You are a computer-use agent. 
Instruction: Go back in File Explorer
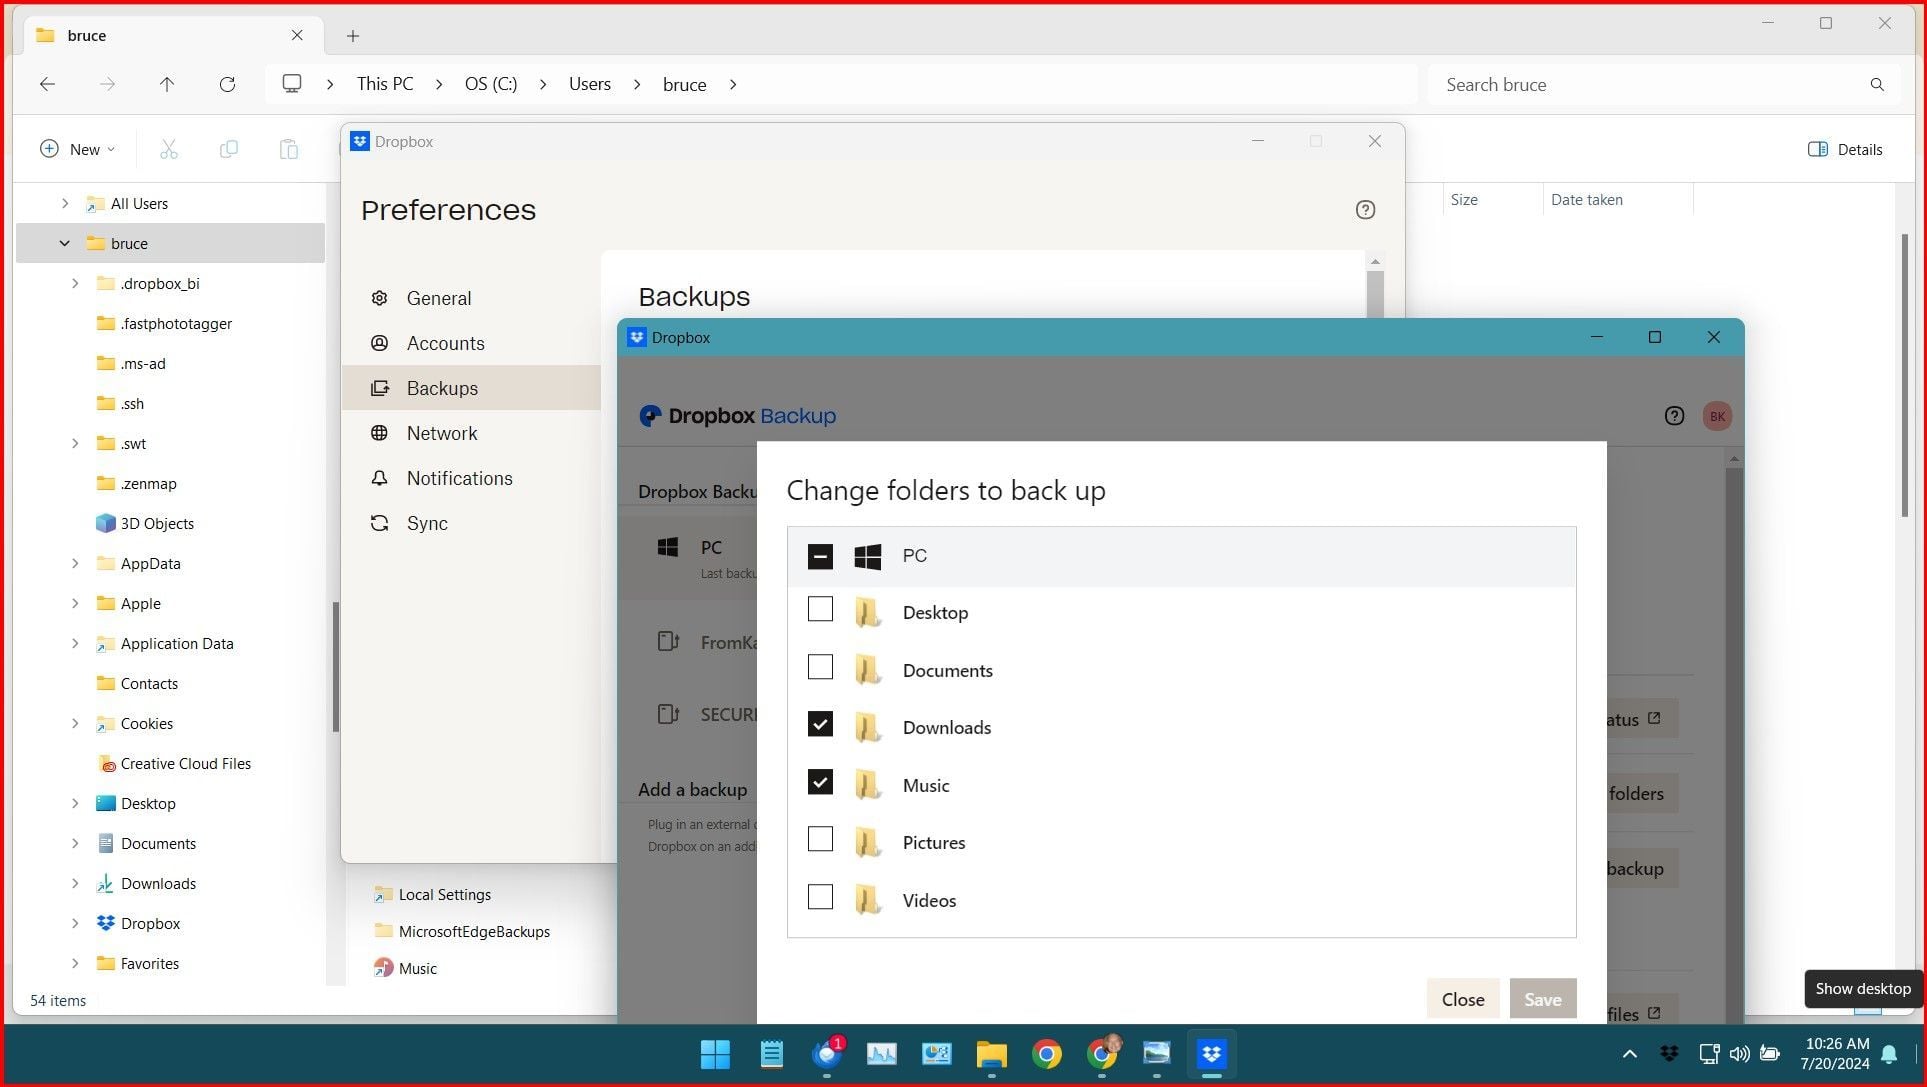pos(47,84)
